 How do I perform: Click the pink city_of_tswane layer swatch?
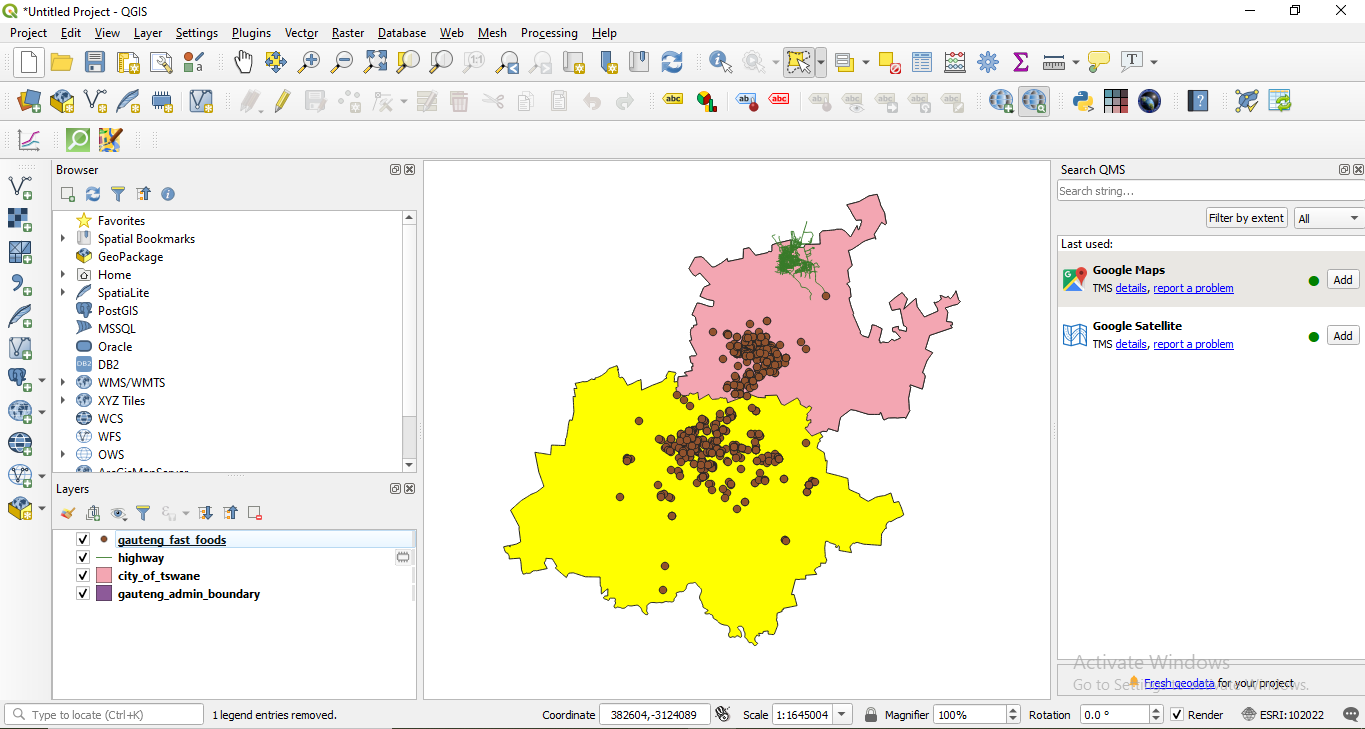tap(104, 576)
